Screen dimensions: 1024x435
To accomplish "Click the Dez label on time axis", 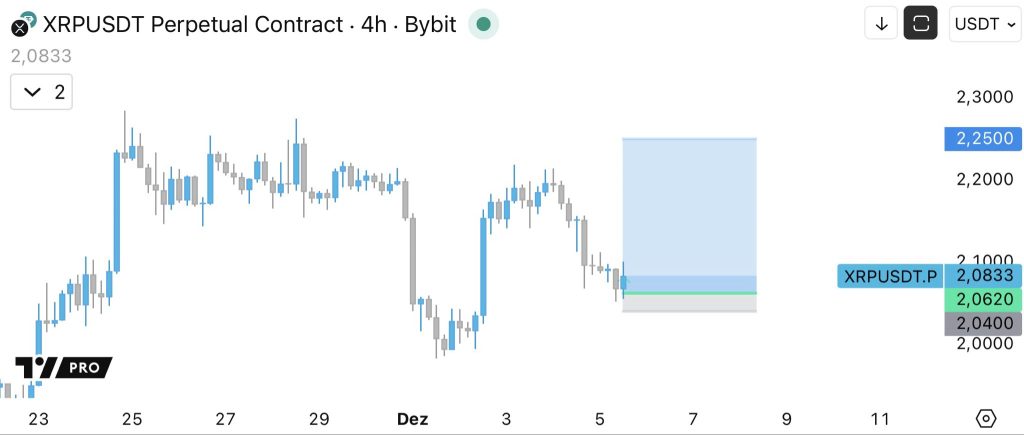I will click(x=412, y=418).
